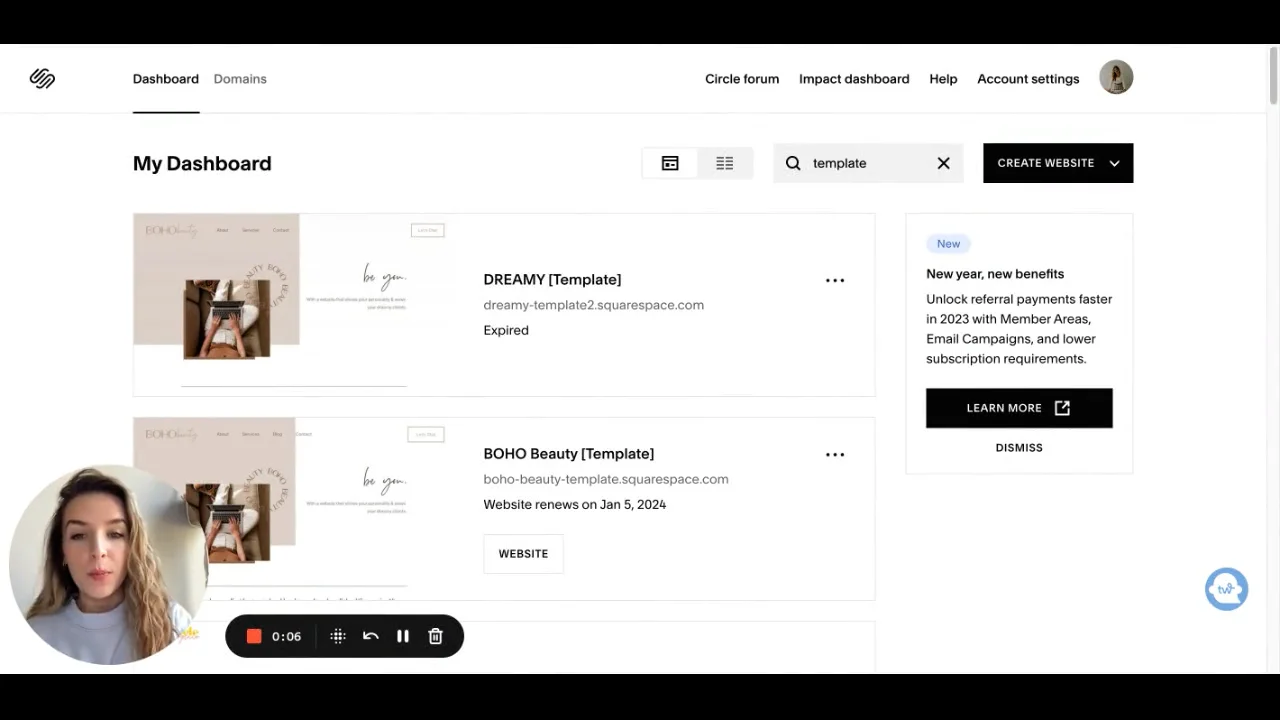Click the WEBSITE button under BOHO Beauty
Screen dimensions: 1280x720
point(523,554)
